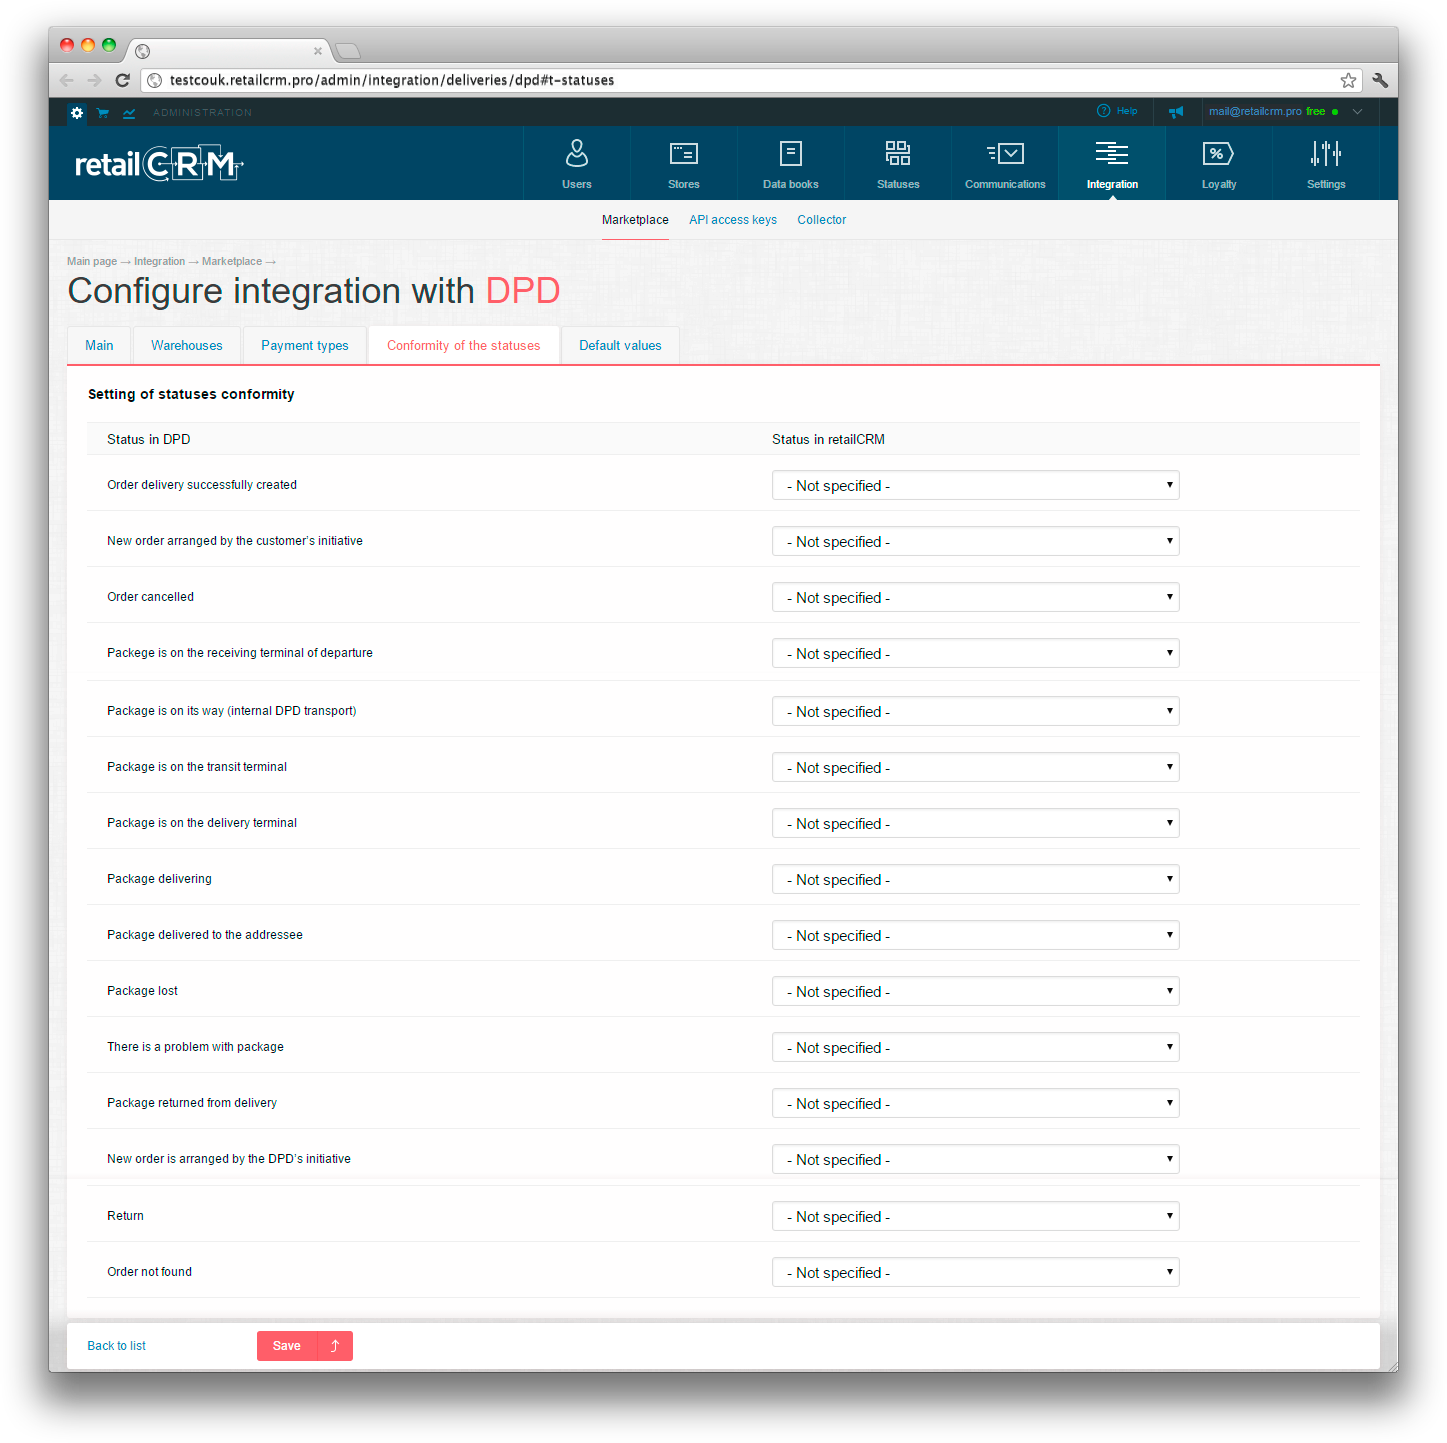Screen dimensions: 1447x1443
Task: Open the API access keys link
Action: [x=733, y=220]
